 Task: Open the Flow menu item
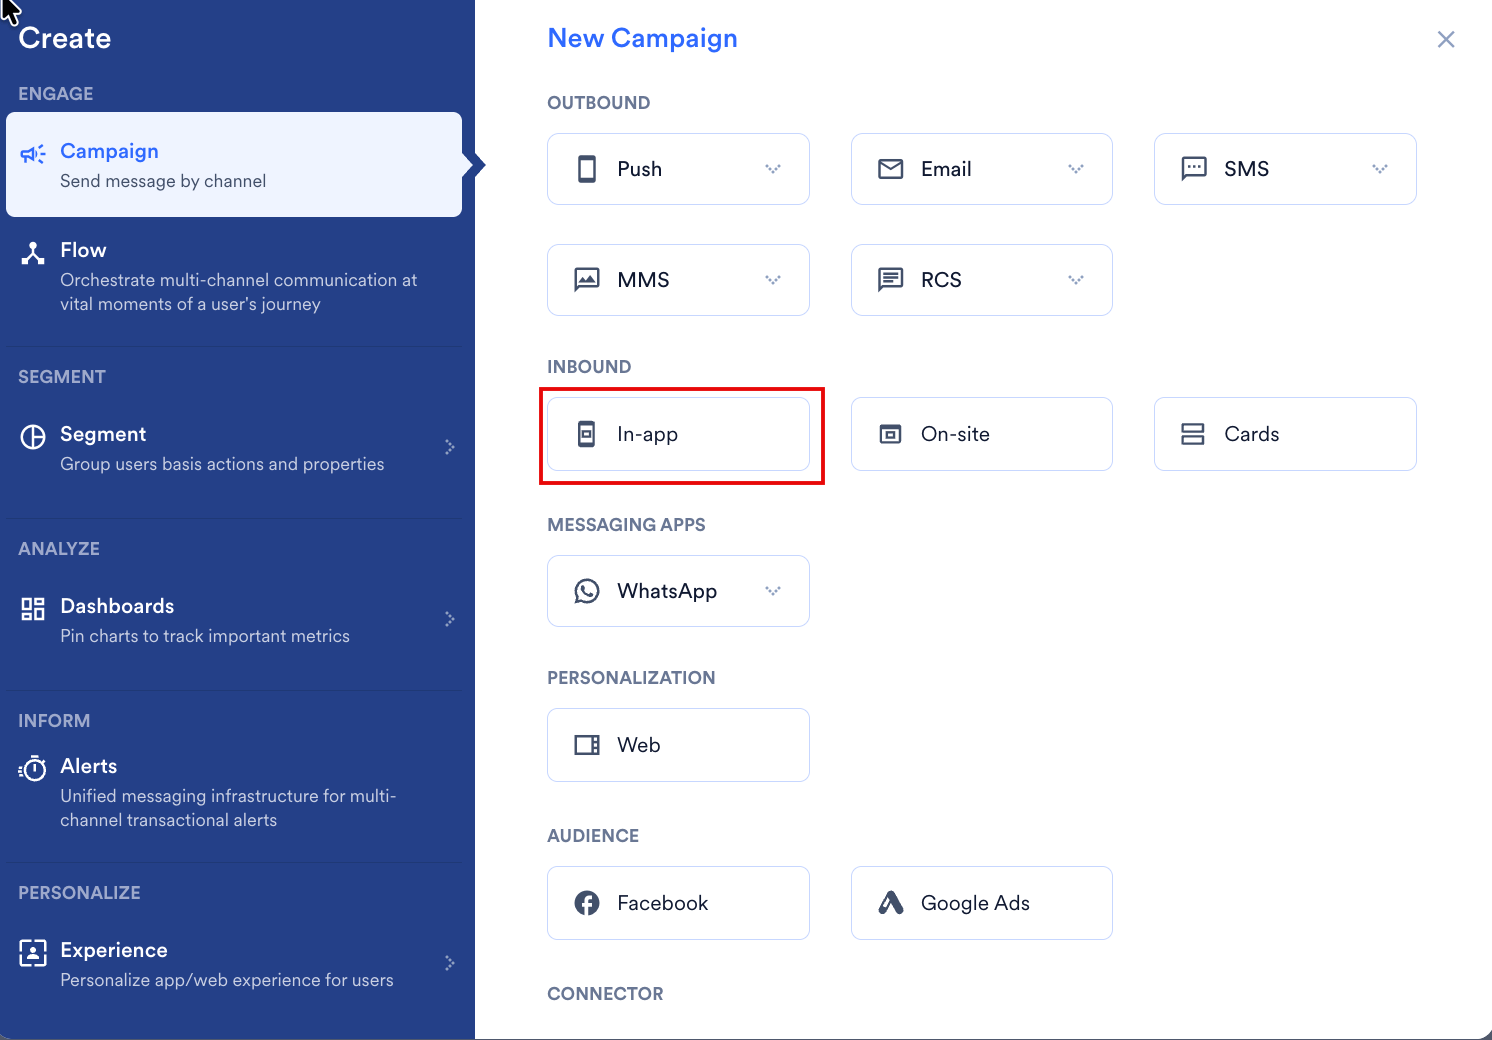234,277
